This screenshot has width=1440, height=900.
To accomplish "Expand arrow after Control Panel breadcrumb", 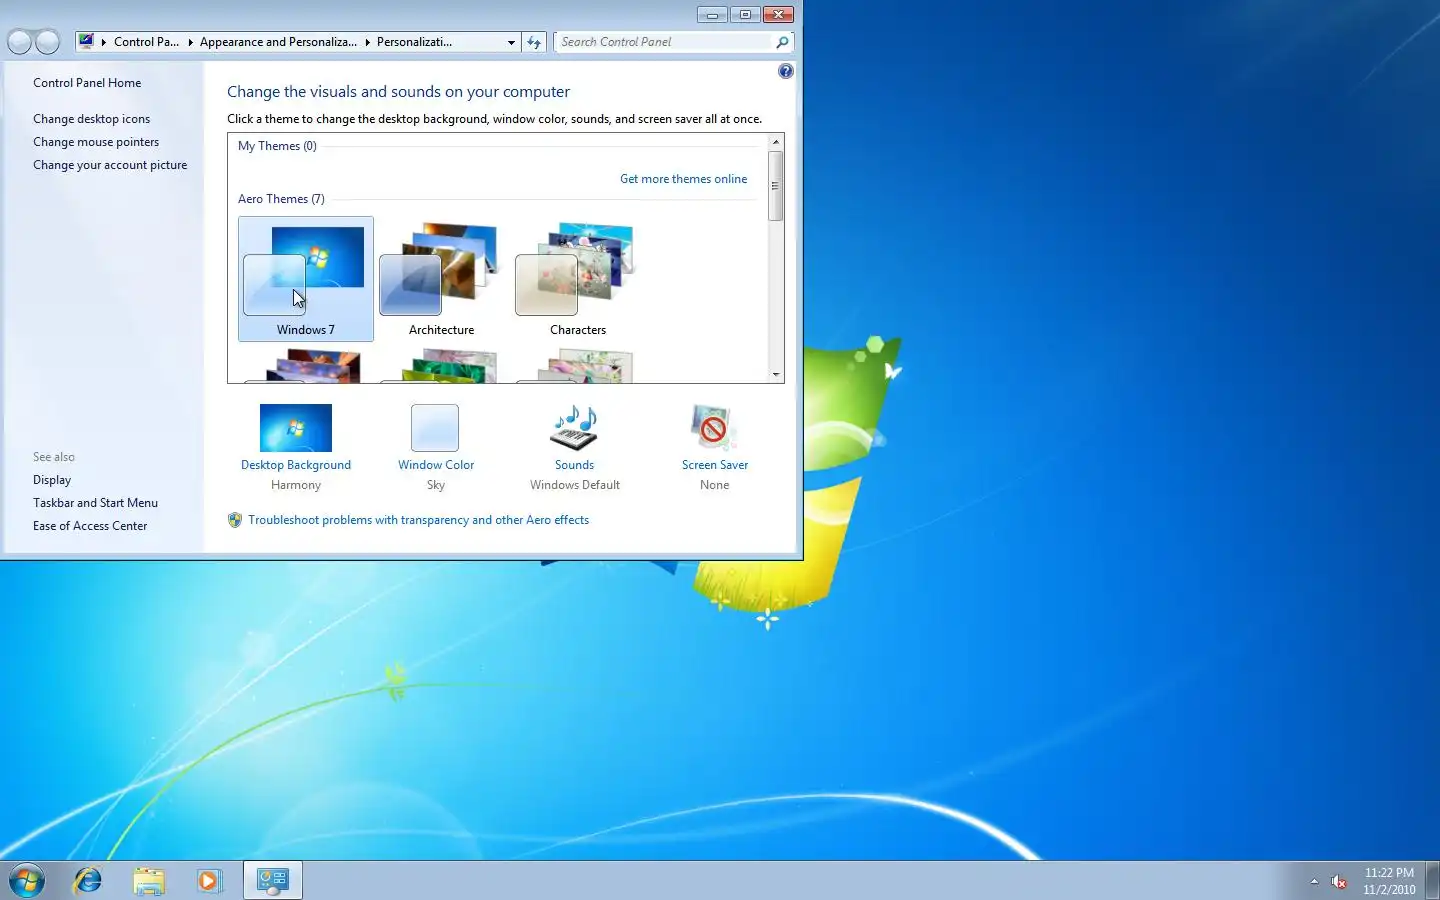I will [x=190, y=42].
